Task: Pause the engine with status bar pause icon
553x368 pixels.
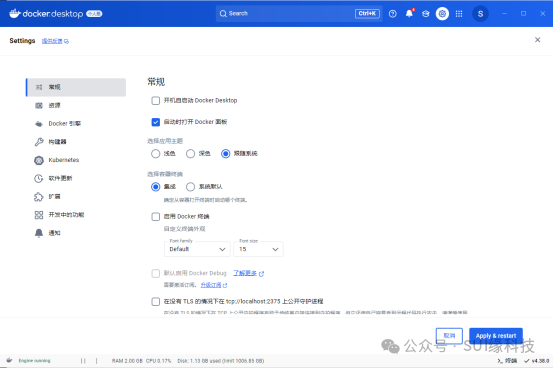Action: [83, 361]
